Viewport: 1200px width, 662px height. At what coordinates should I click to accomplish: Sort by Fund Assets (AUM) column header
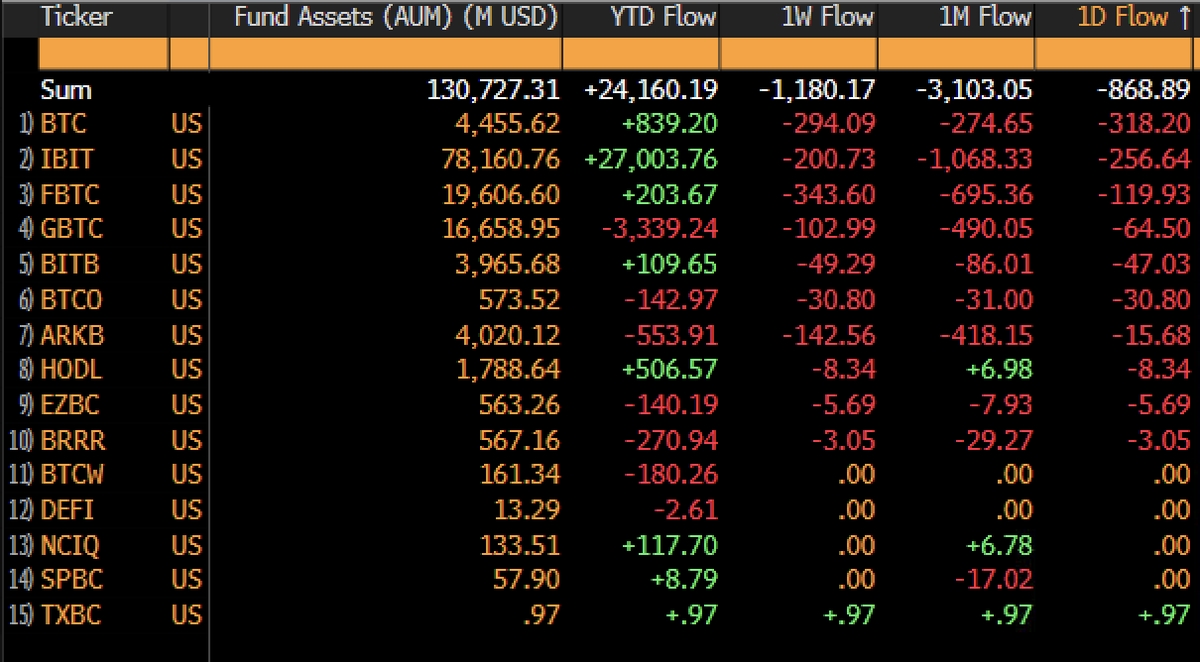point(396,17)
